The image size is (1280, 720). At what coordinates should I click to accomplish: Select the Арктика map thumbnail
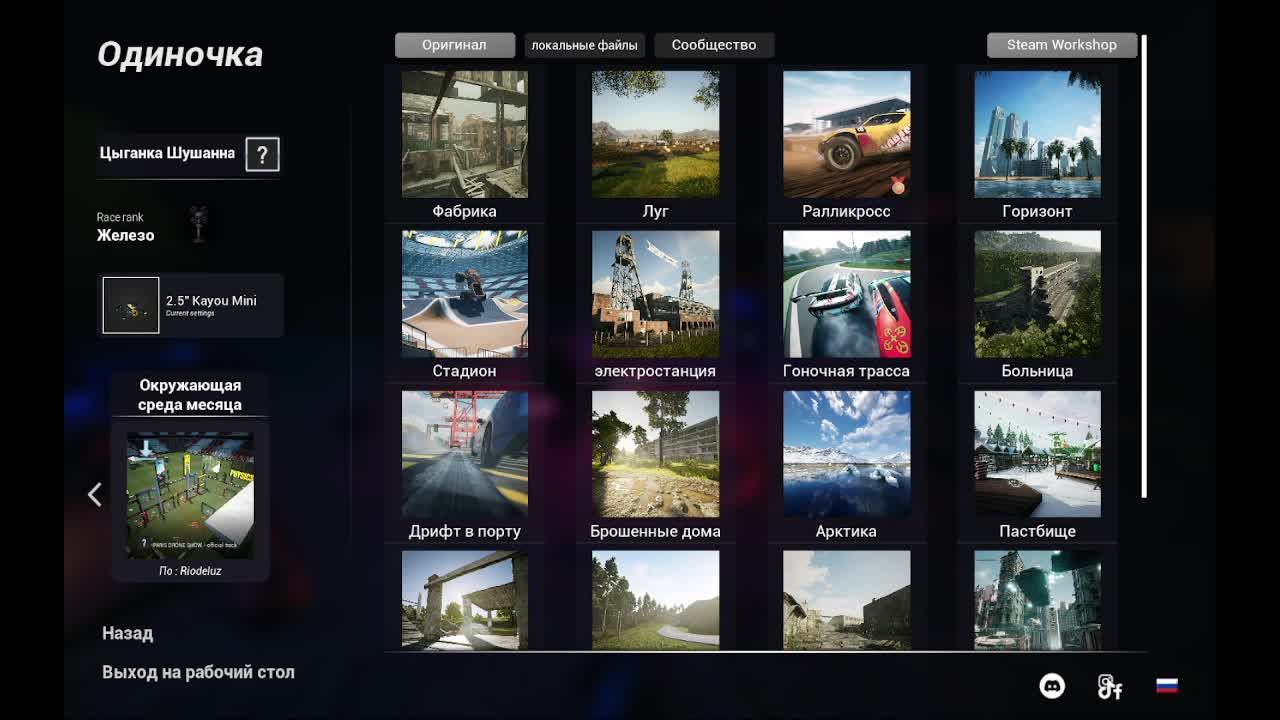(x=847, y=454)
